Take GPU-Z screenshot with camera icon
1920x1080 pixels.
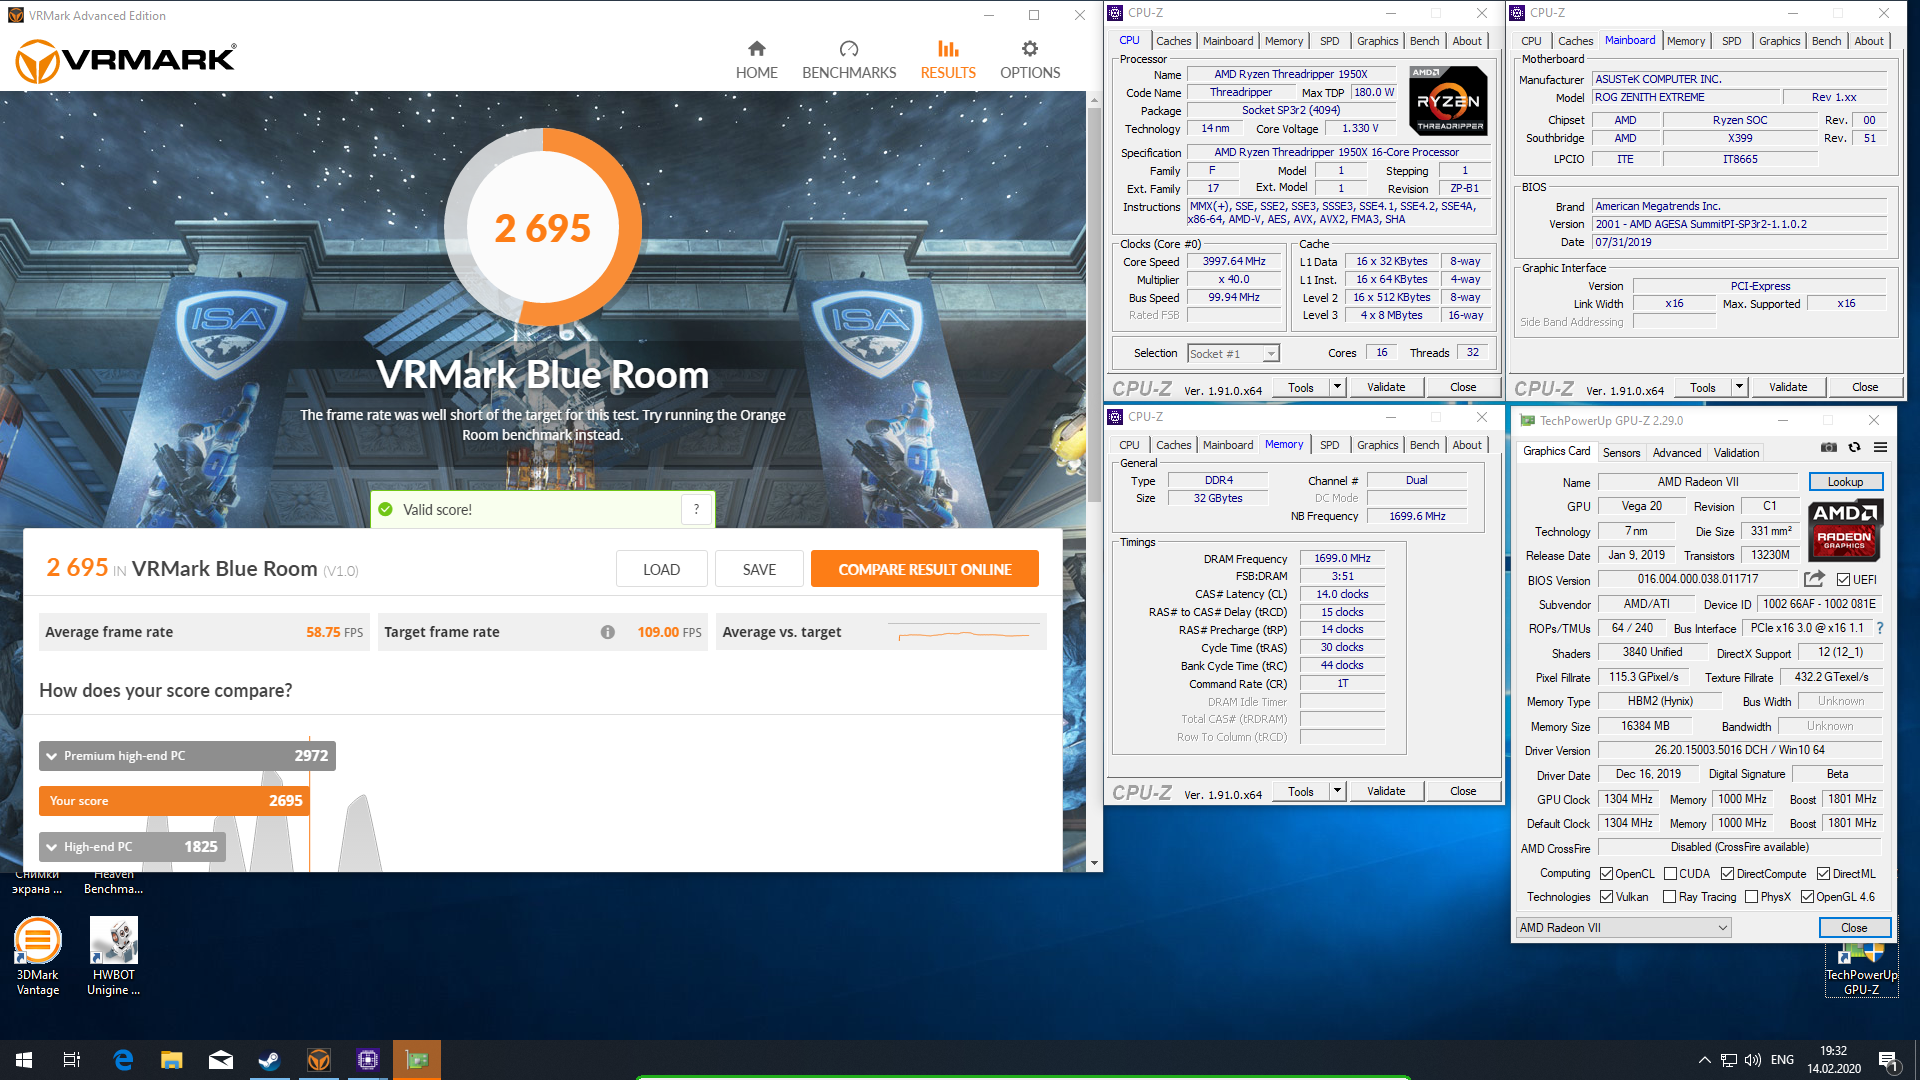(x=1828, y=447)
